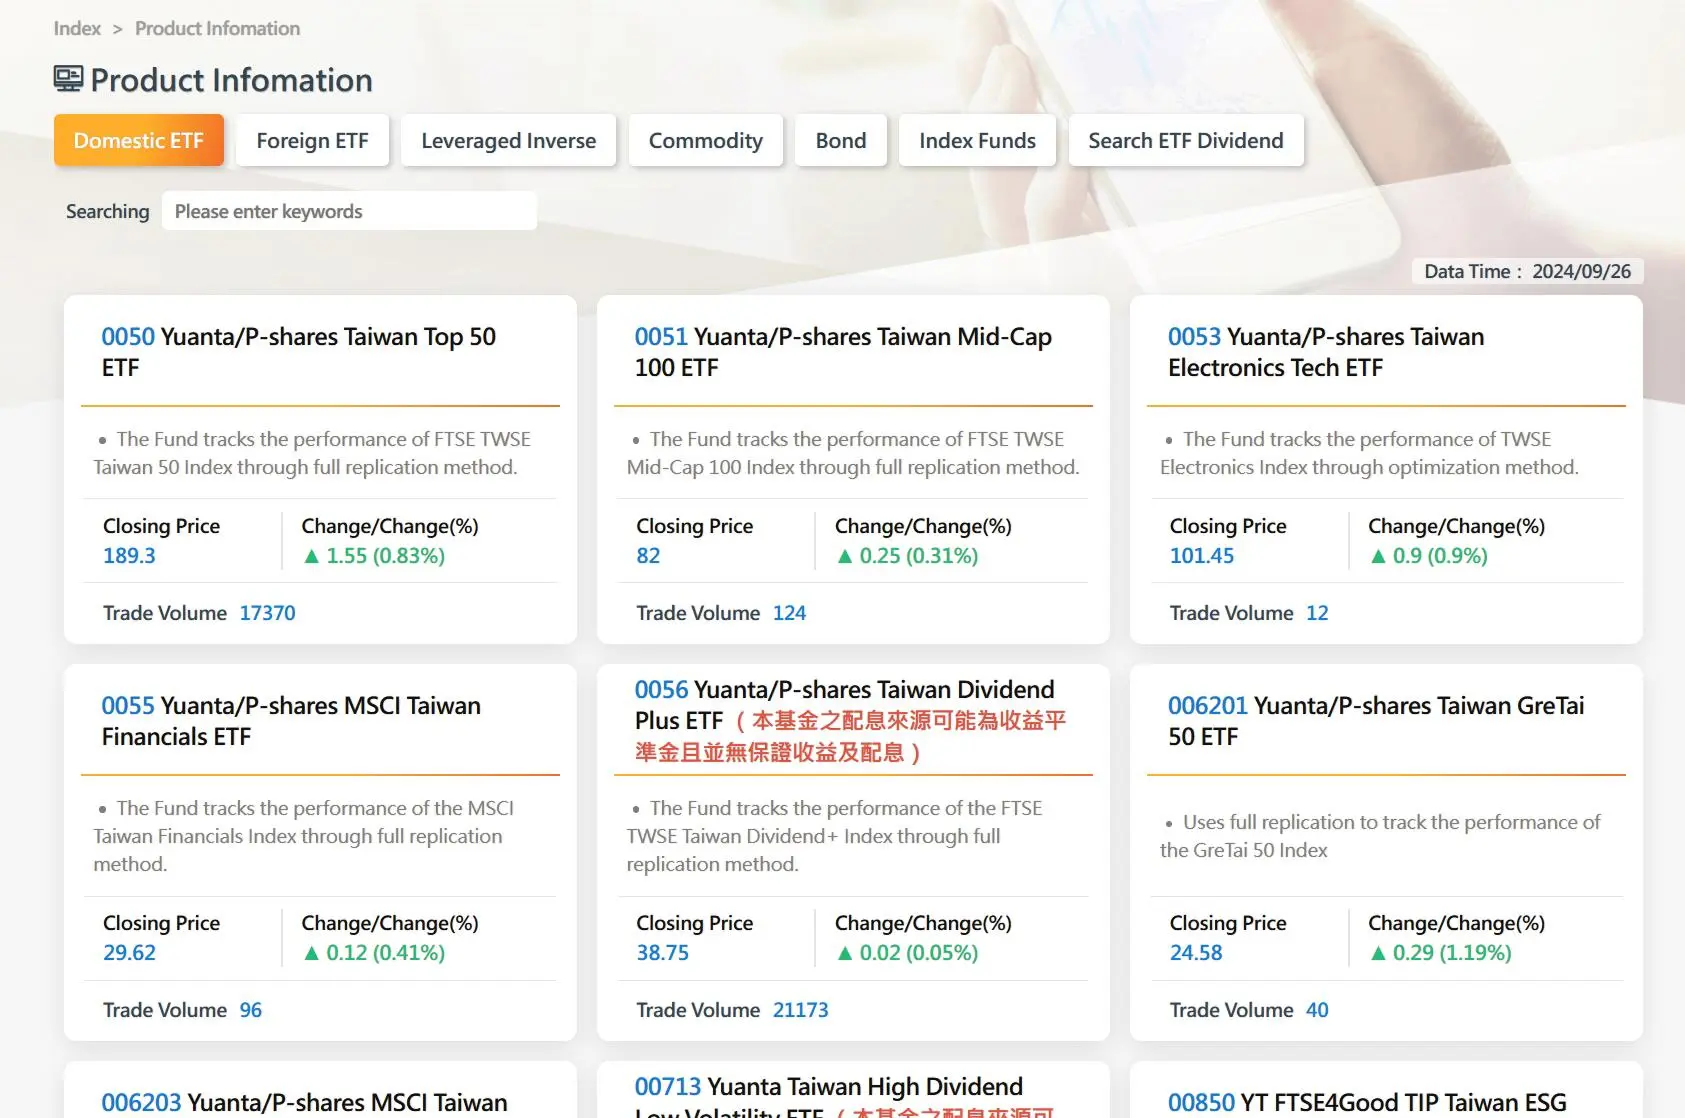The image size is (1685, 1118).
Task: Open 0053 Taiwan Electronics Tech ETF
Action: pos(1326,352)
